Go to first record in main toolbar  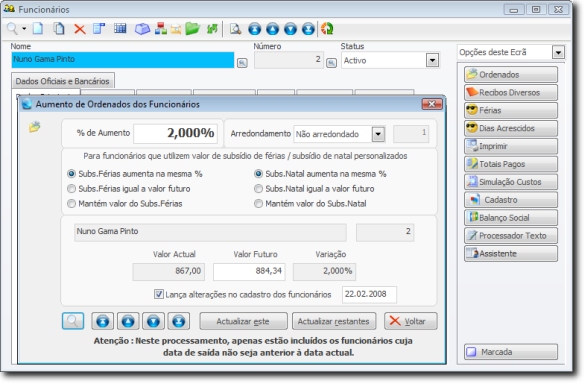point(255,29)
